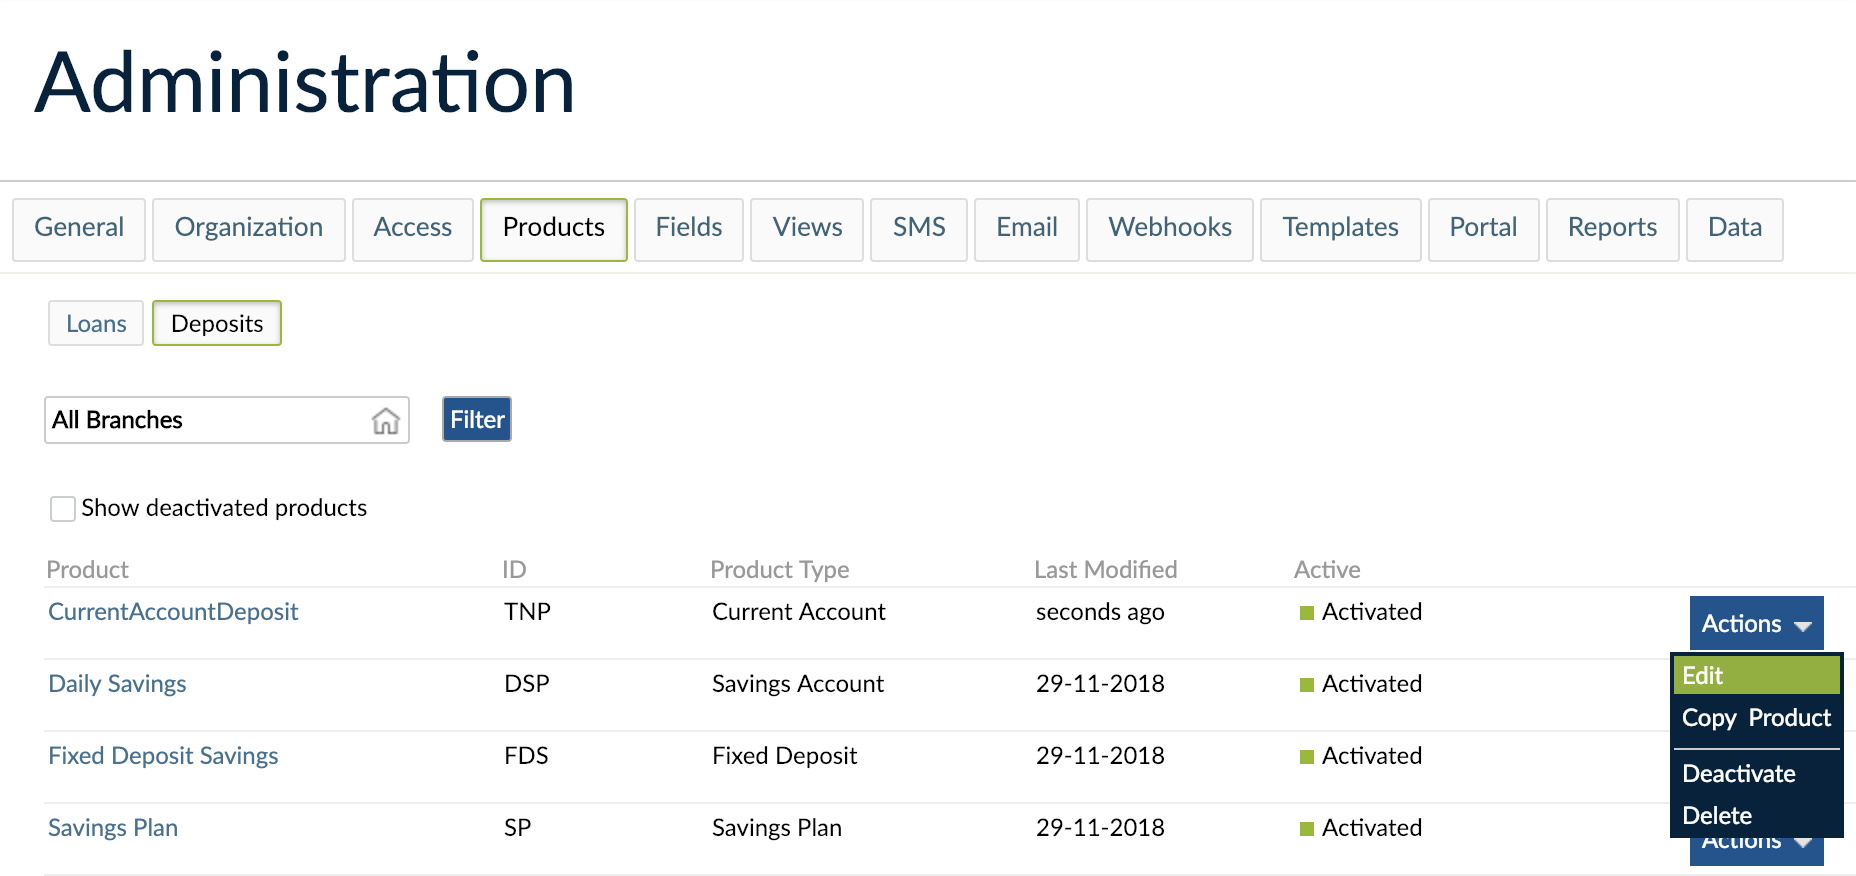
Task: Click the Filter button
Action: click(x=477, y=419)
